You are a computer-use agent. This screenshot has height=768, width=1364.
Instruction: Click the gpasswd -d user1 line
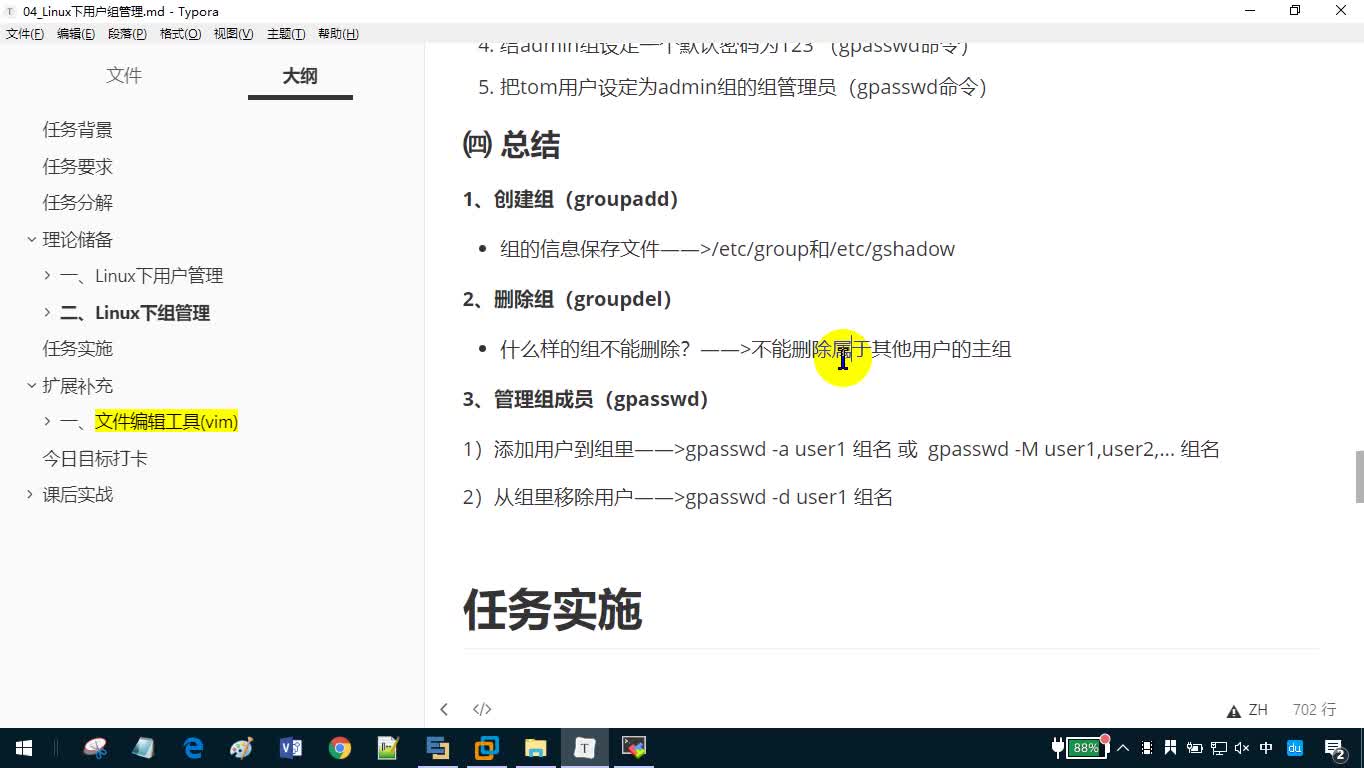click(x=678, y=497)
